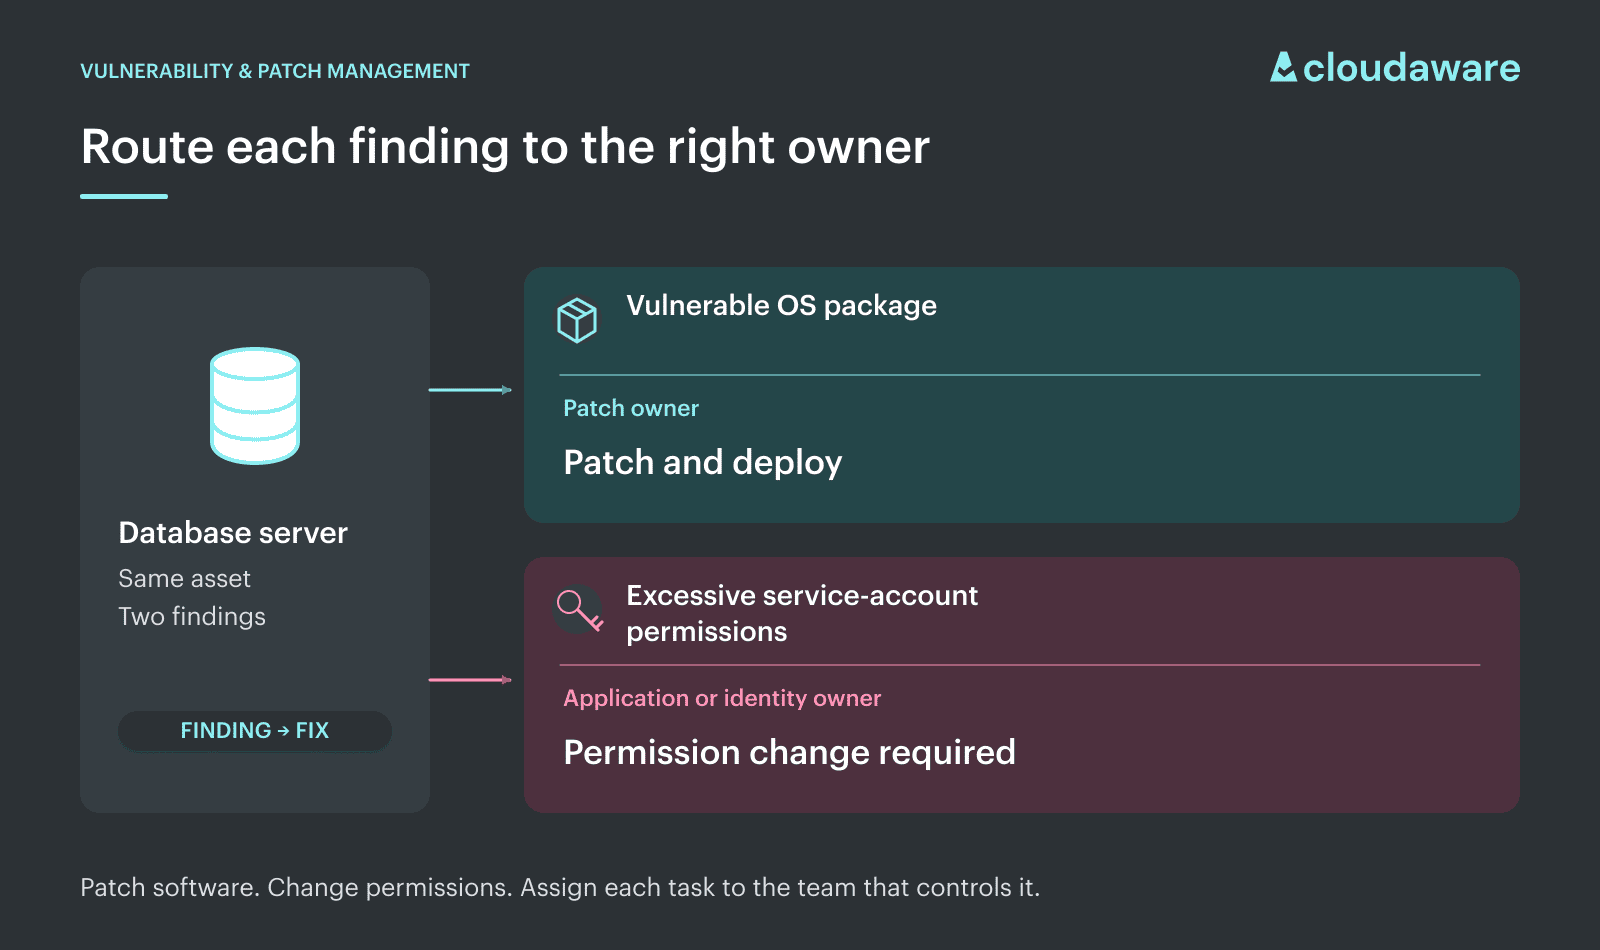Click the footer sentence starting 'Patch software'

pos(560,888)
